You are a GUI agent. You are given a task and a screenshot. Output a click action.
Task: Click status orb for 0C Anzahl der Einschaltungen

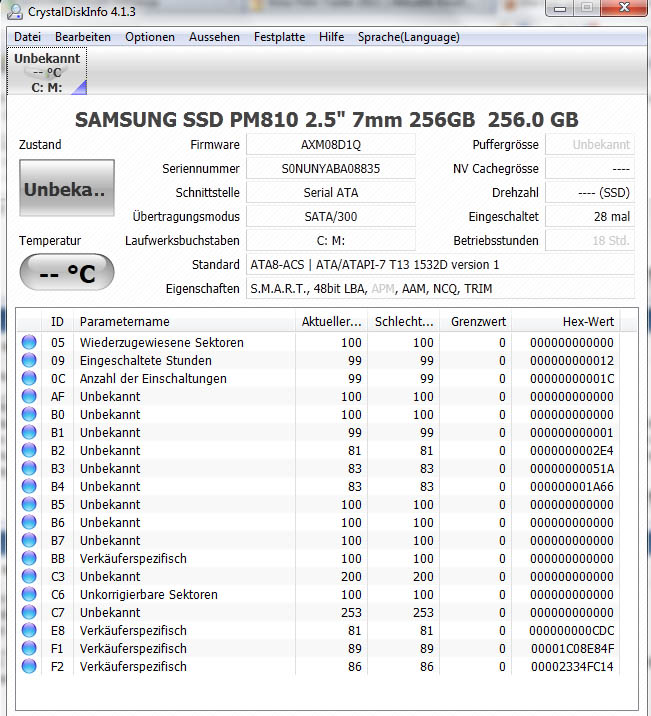pos(29,379)
